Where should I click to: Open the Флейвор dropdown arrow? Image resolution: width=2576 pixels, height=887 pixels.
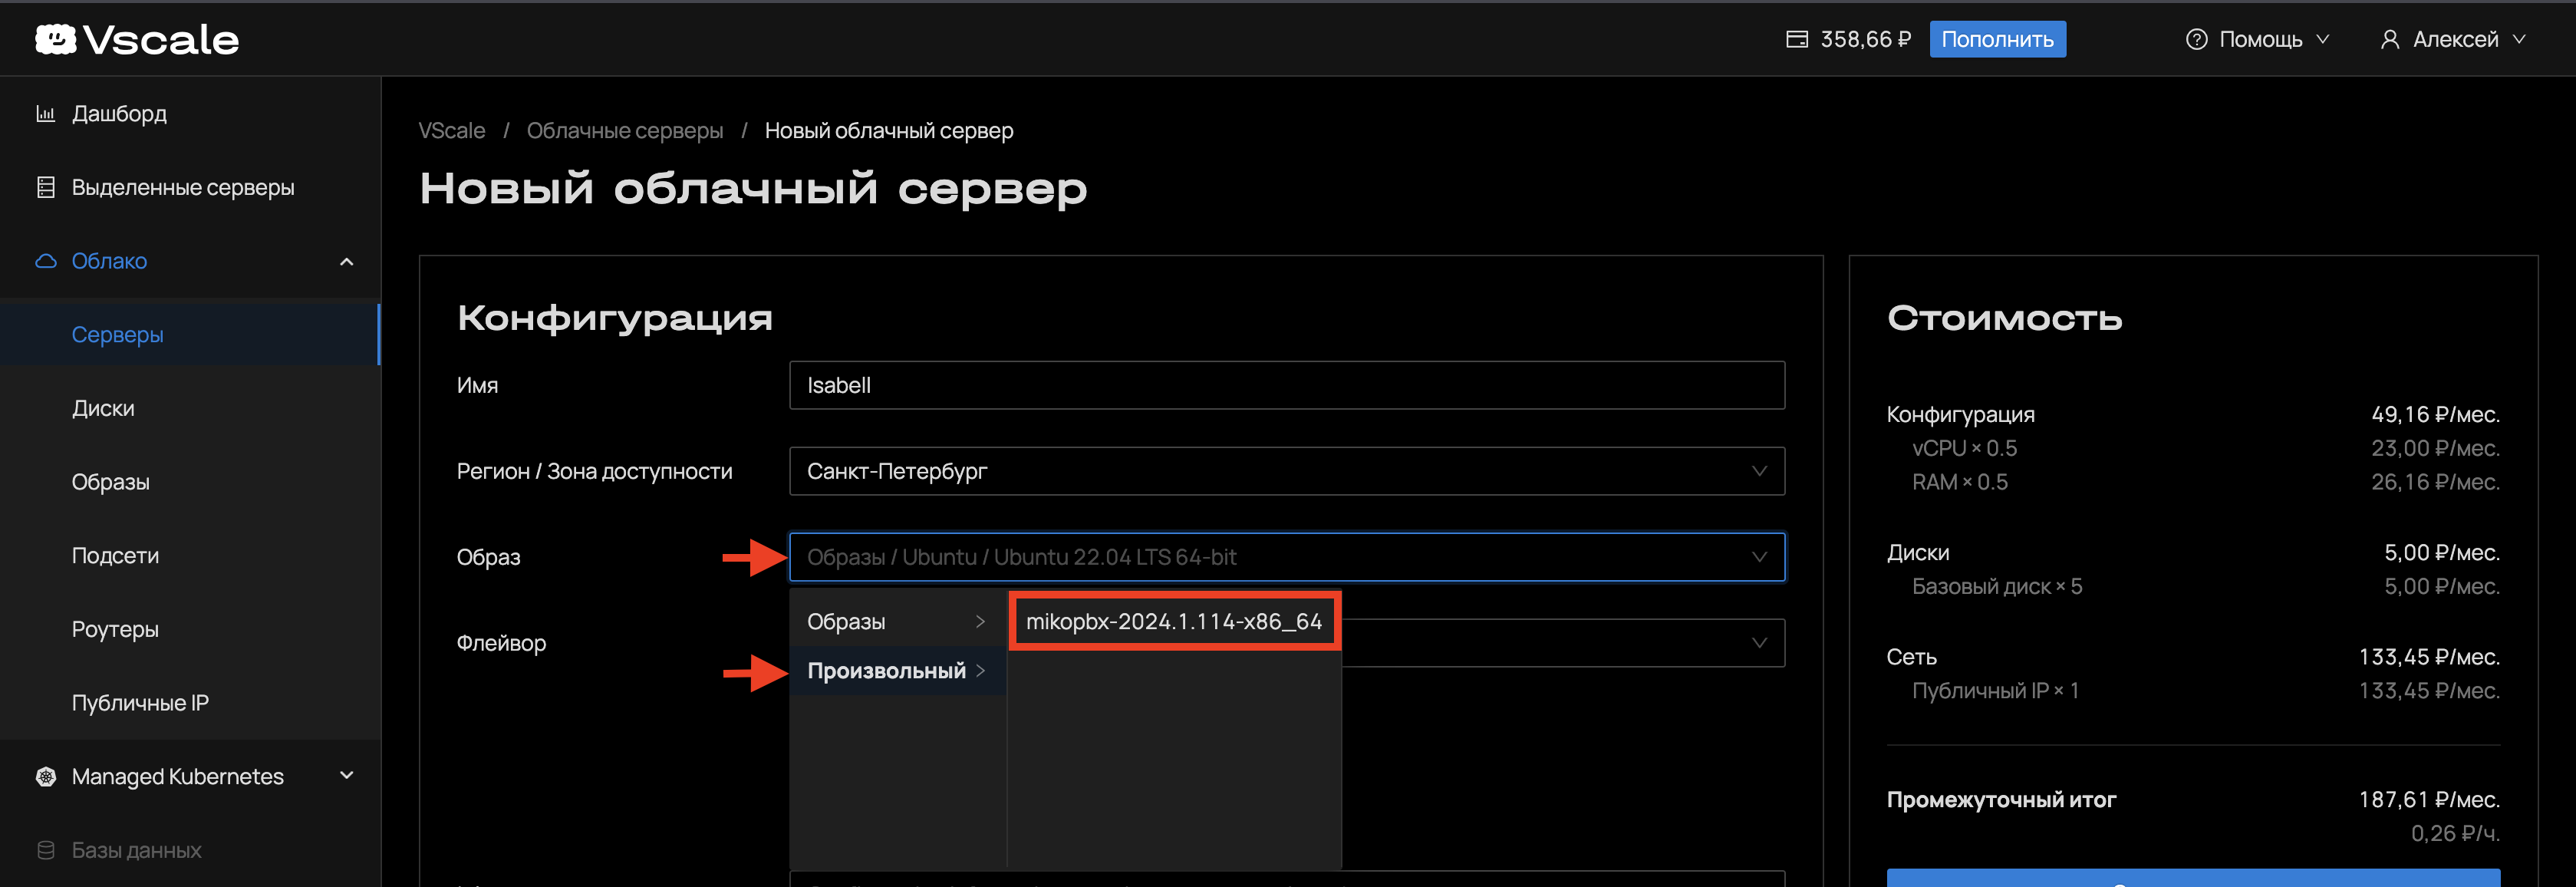click(1759, 643)
